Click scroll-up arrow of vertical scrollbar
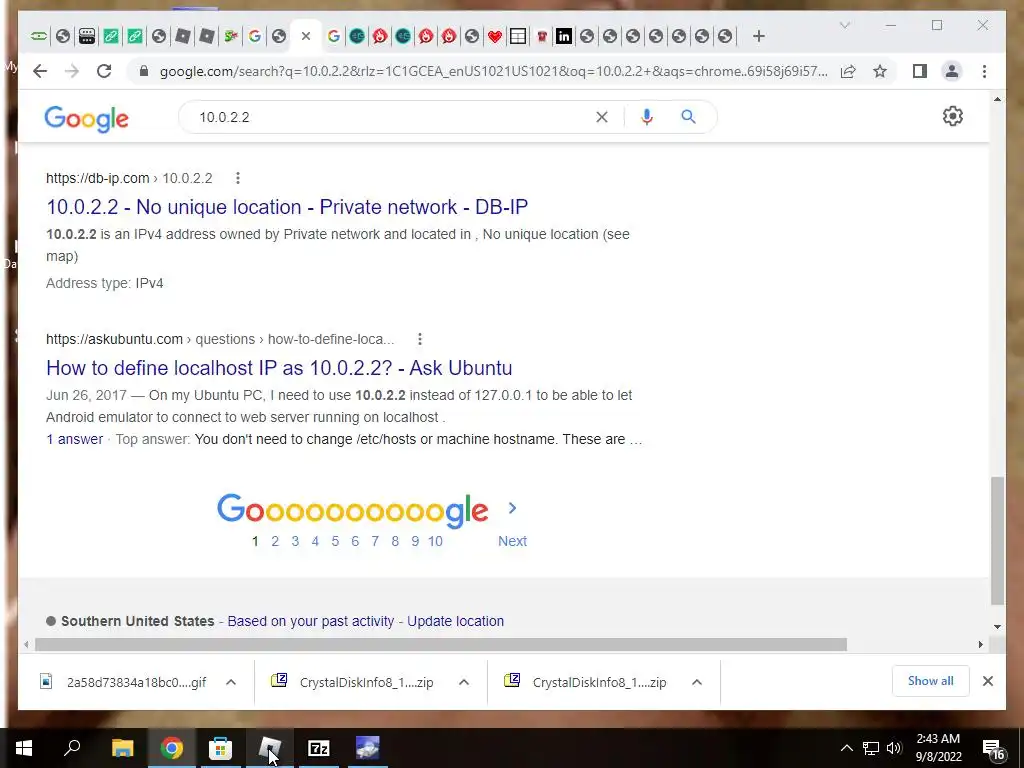 coord(997,99)
